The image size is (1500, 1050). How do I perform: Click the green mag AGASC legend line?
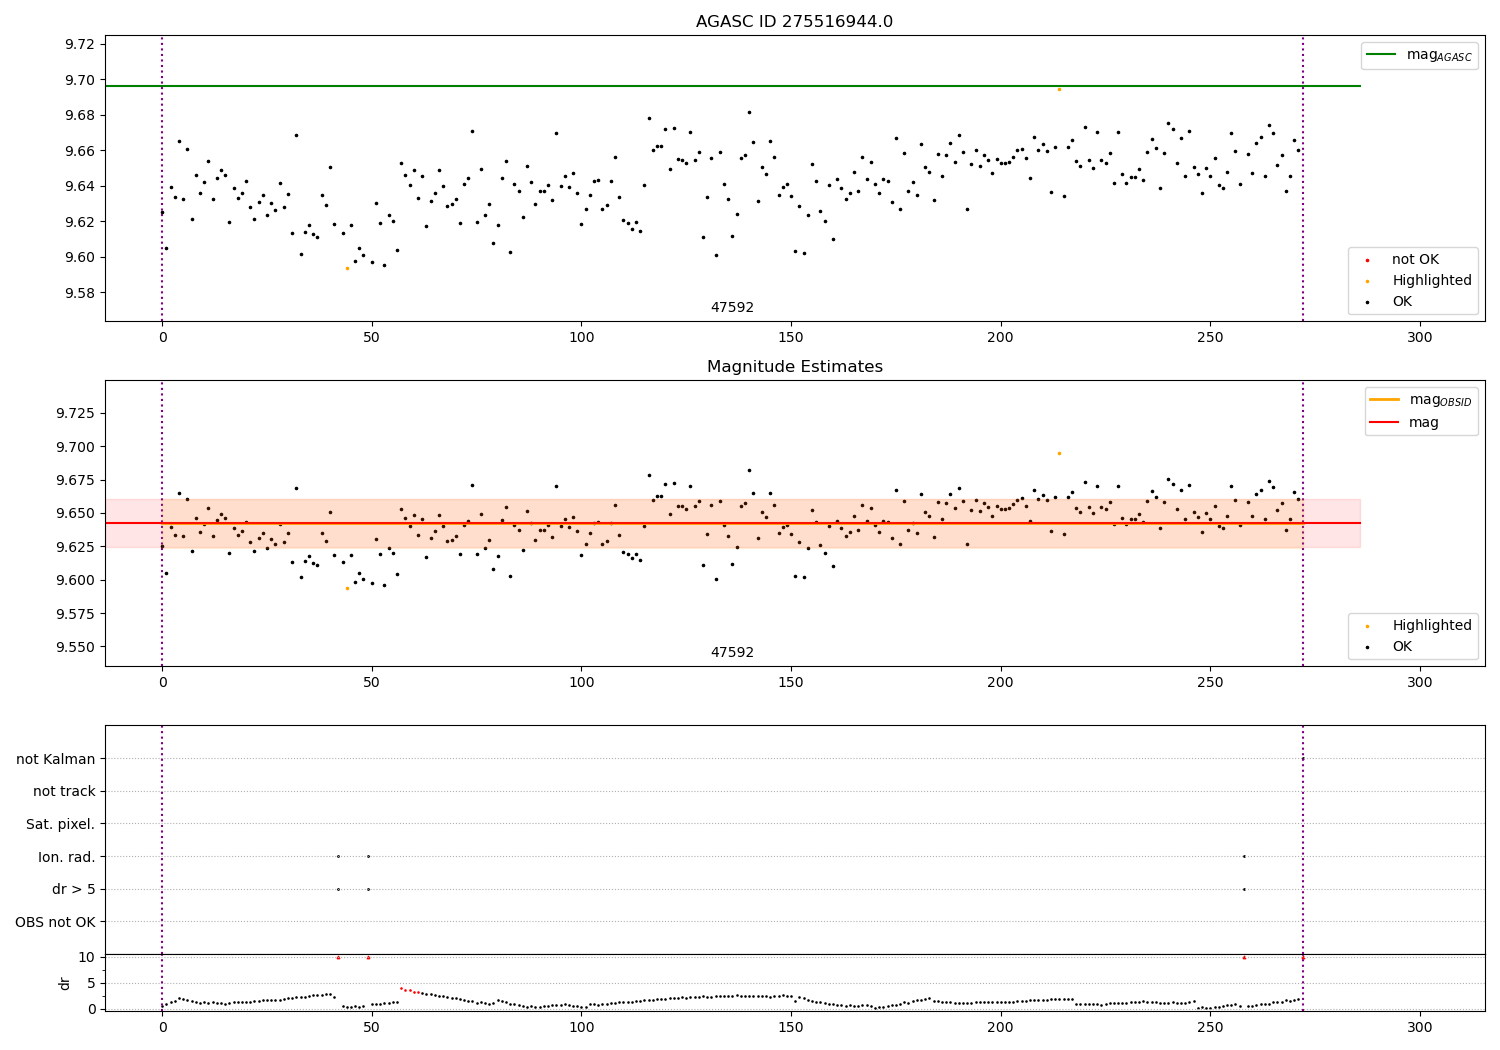(x=1382, y=55)
